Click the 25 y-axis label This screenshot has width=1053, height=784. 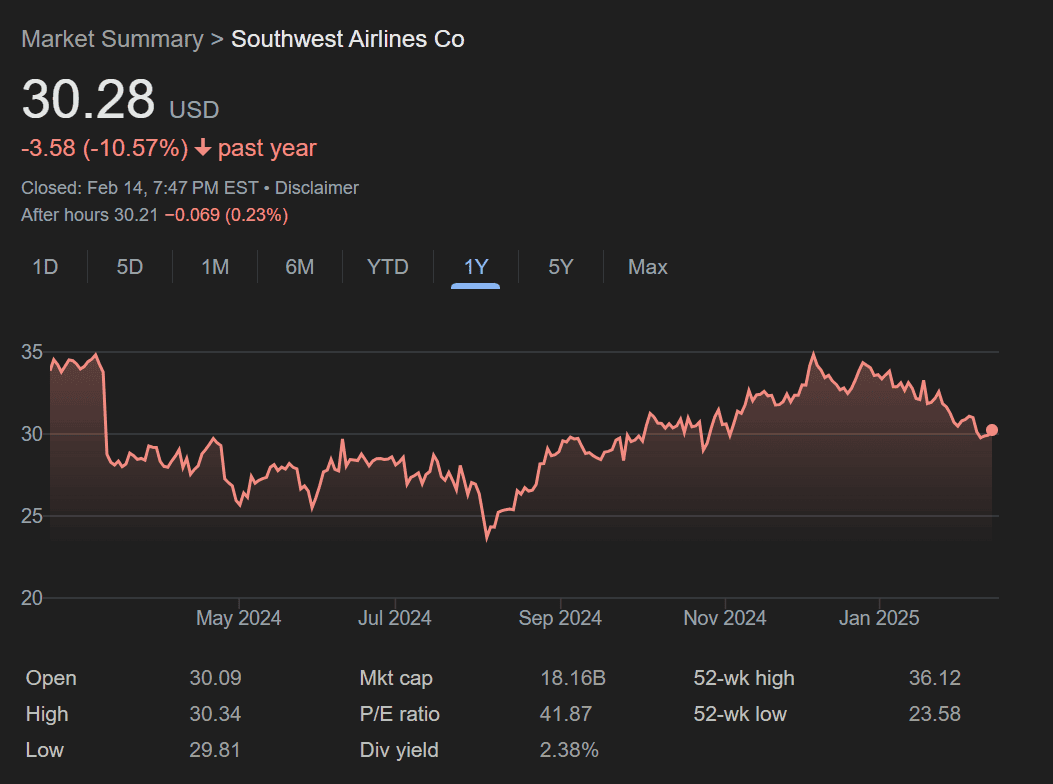tap(32, 516)
